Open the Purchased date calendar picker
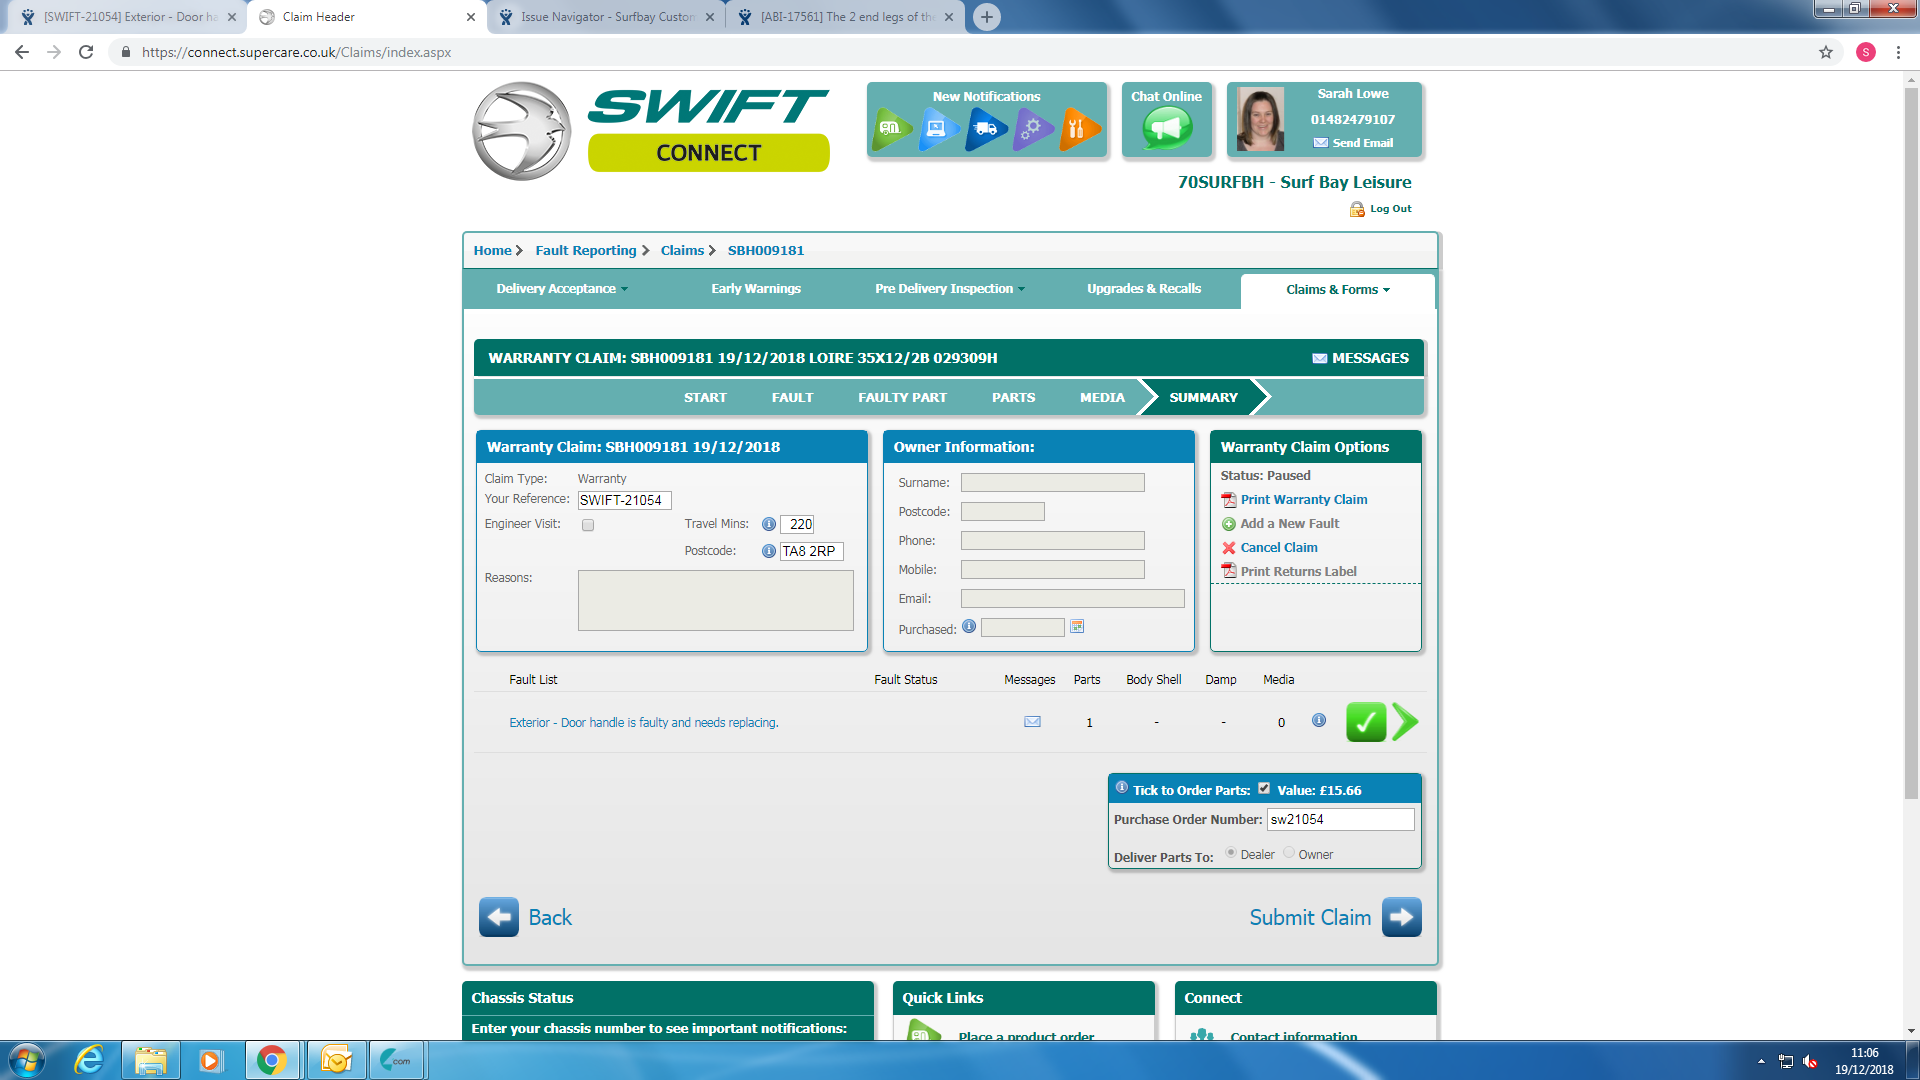1920x1080 pixels. point(1077,627)
